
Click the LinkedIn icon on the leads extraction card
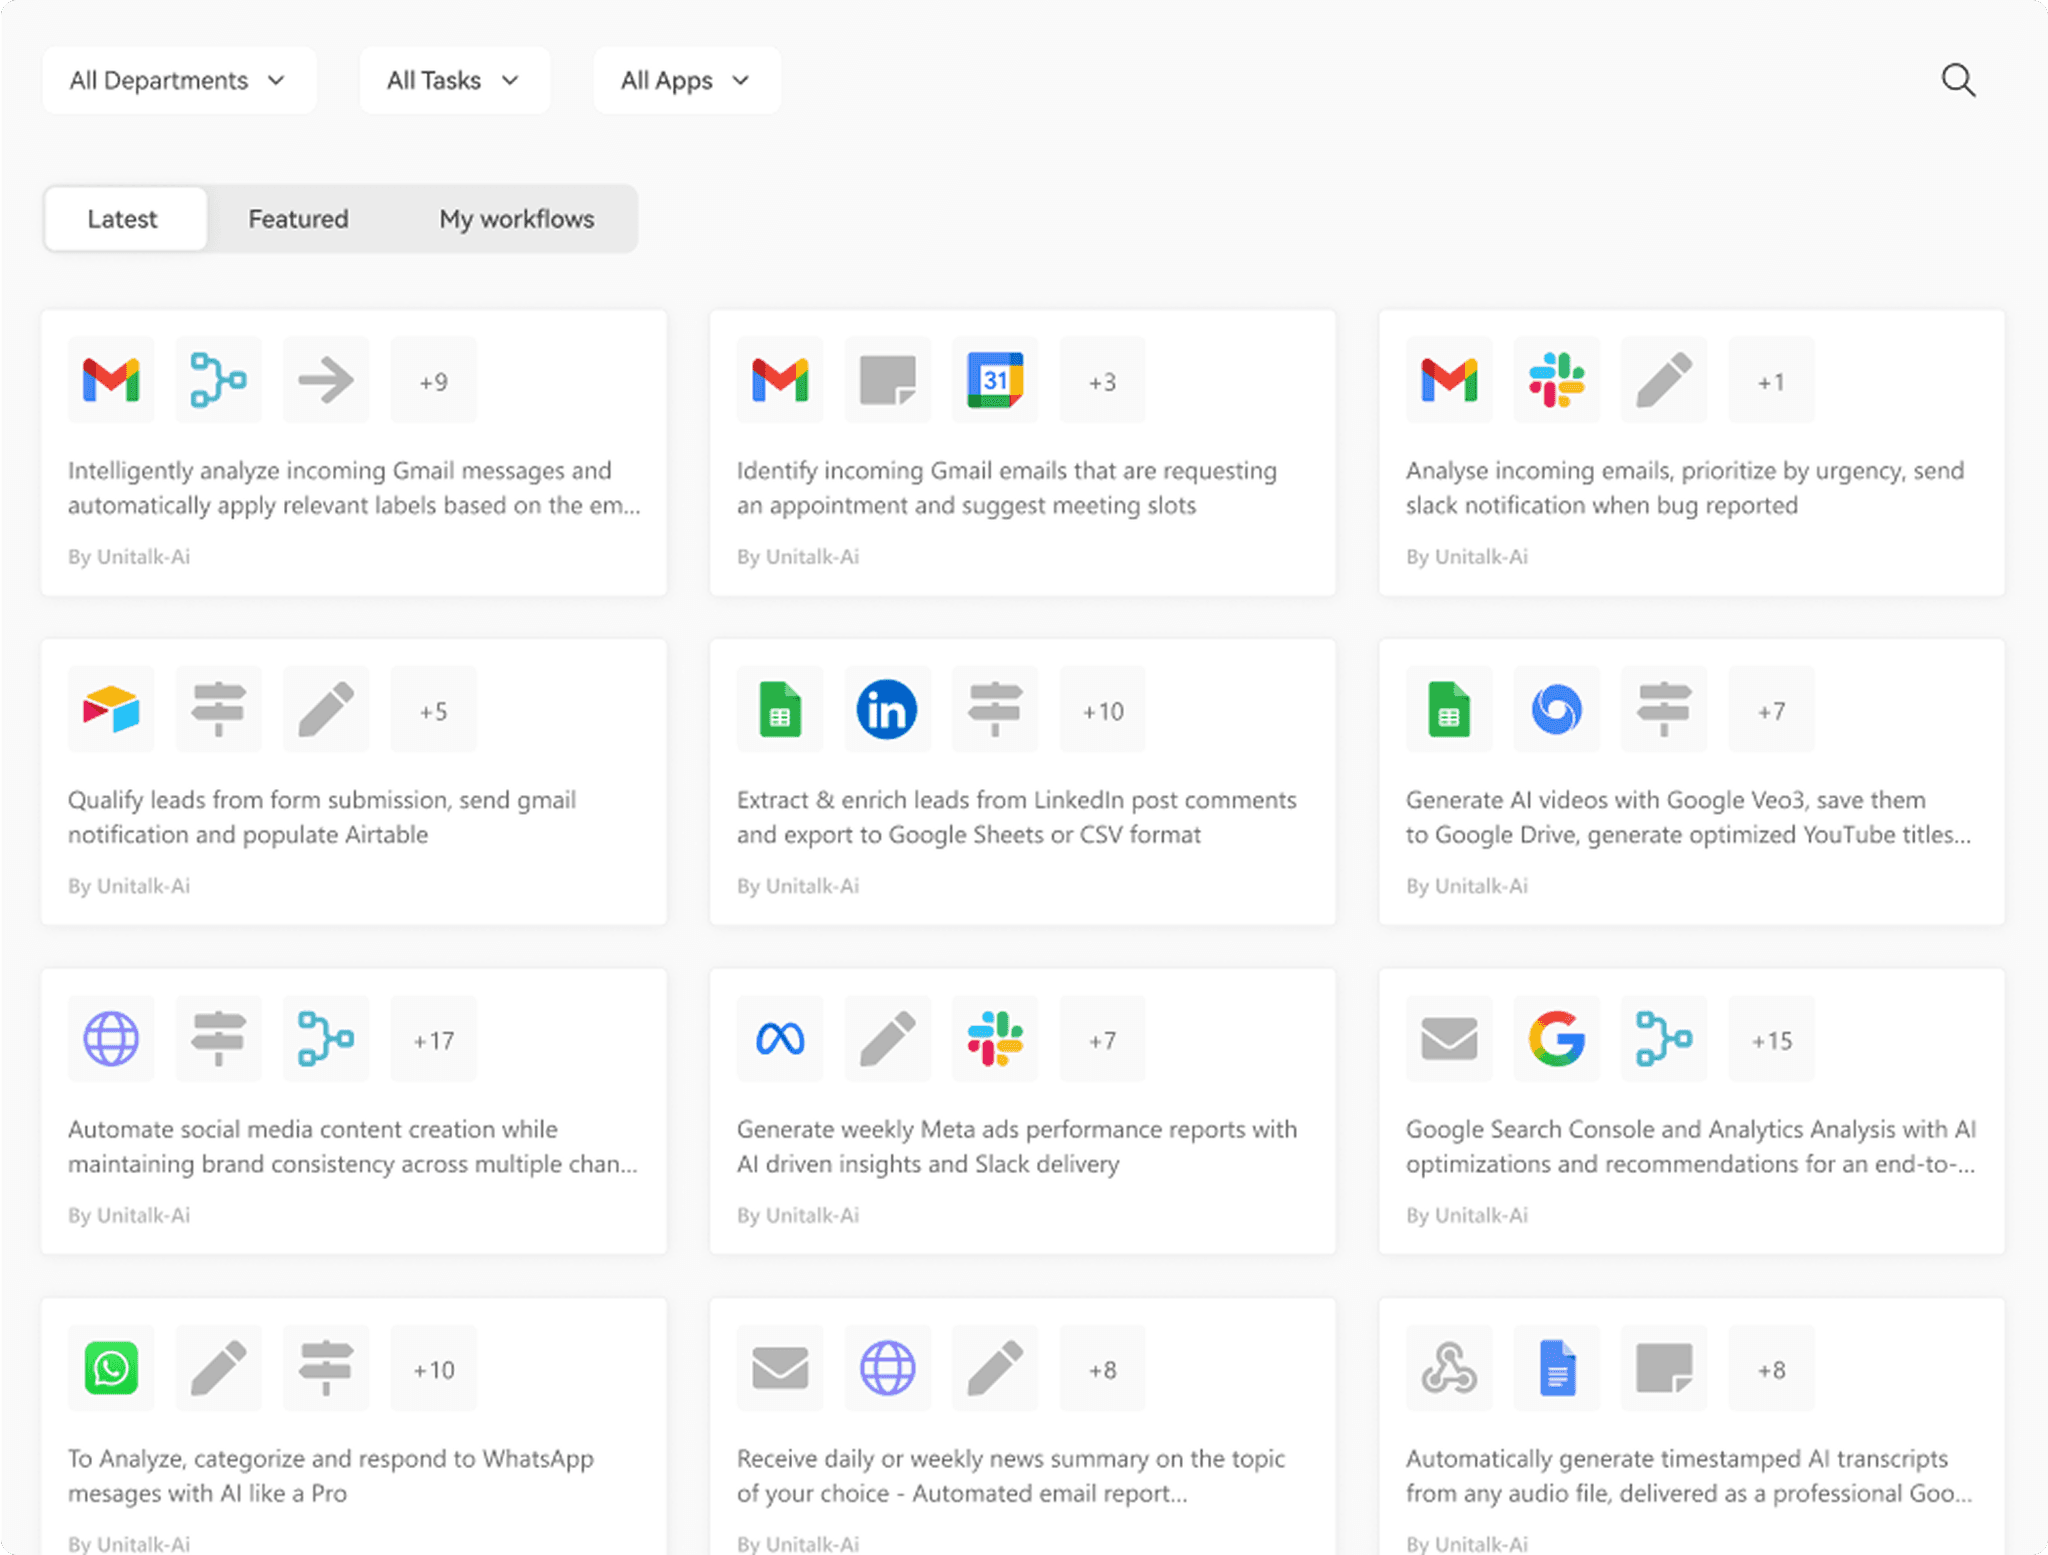pyautogui.click(x=886, y=709)
